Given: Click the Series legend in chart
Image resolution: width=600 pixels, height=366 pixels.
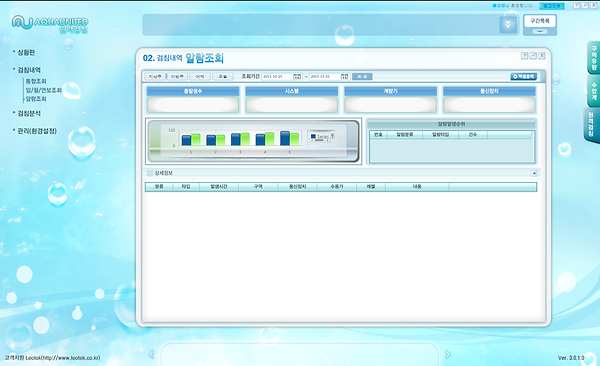Looking at the screenshot, I should point(322,136).
